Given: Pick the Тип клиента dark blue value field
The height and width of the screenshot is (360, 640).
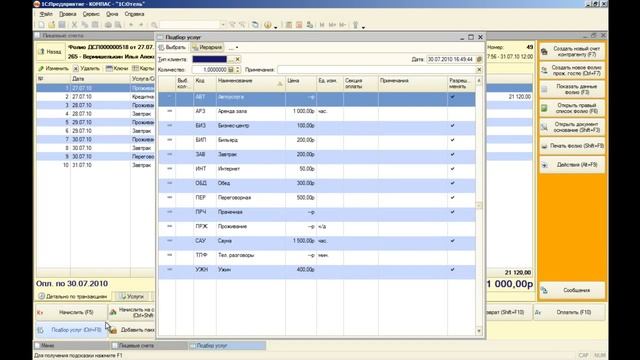Looking at the screenshot, I should tap(209, 59).
